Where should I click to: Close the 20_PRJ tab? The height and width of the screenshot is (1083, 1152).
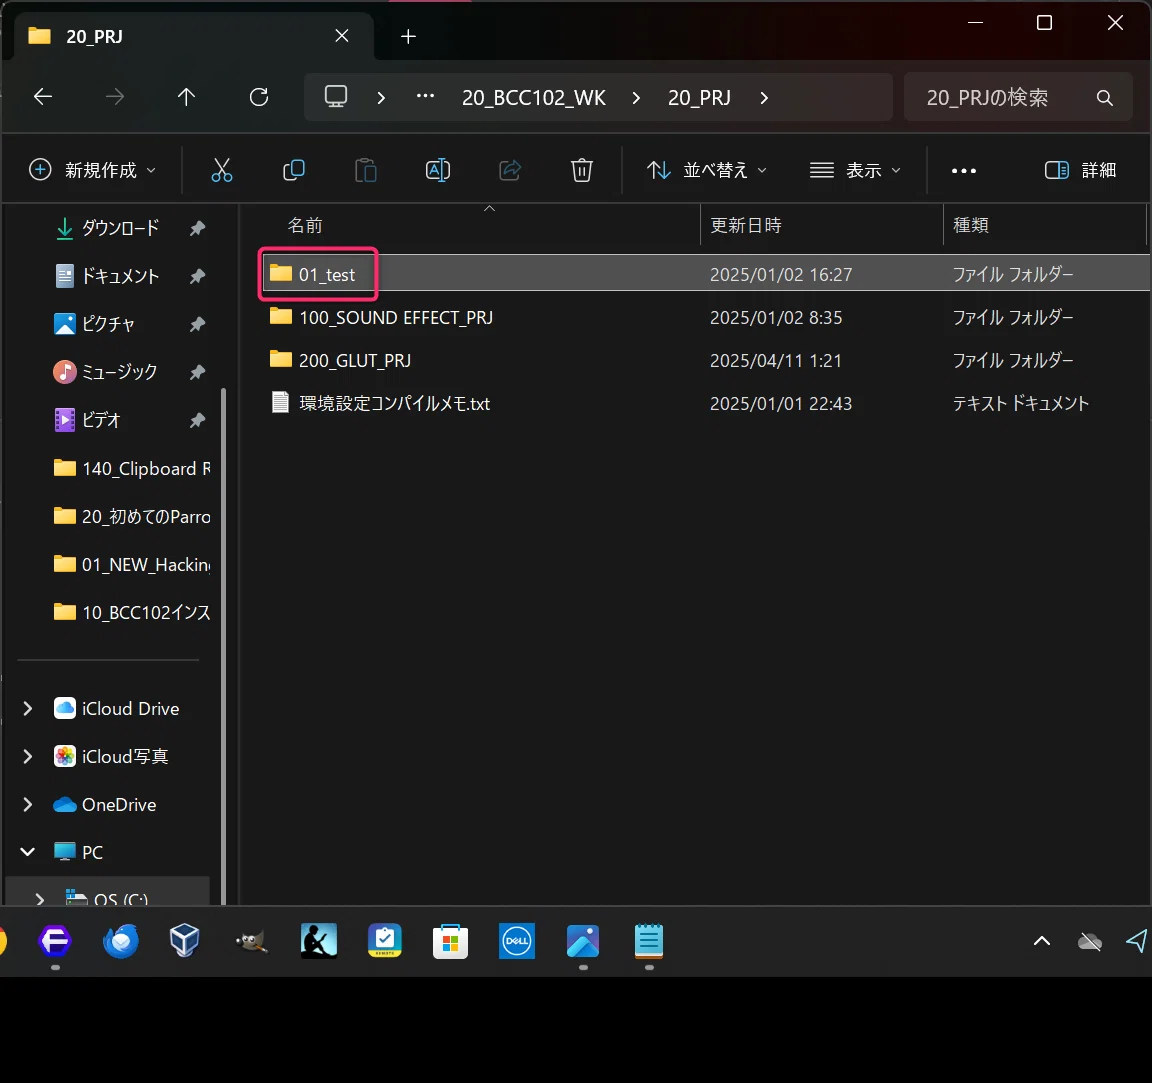pos(342,35)
